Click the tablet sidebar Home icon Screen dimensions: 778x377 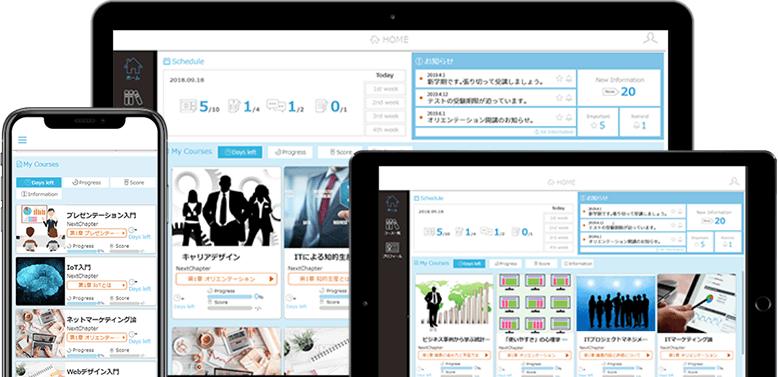click(392, 203)
